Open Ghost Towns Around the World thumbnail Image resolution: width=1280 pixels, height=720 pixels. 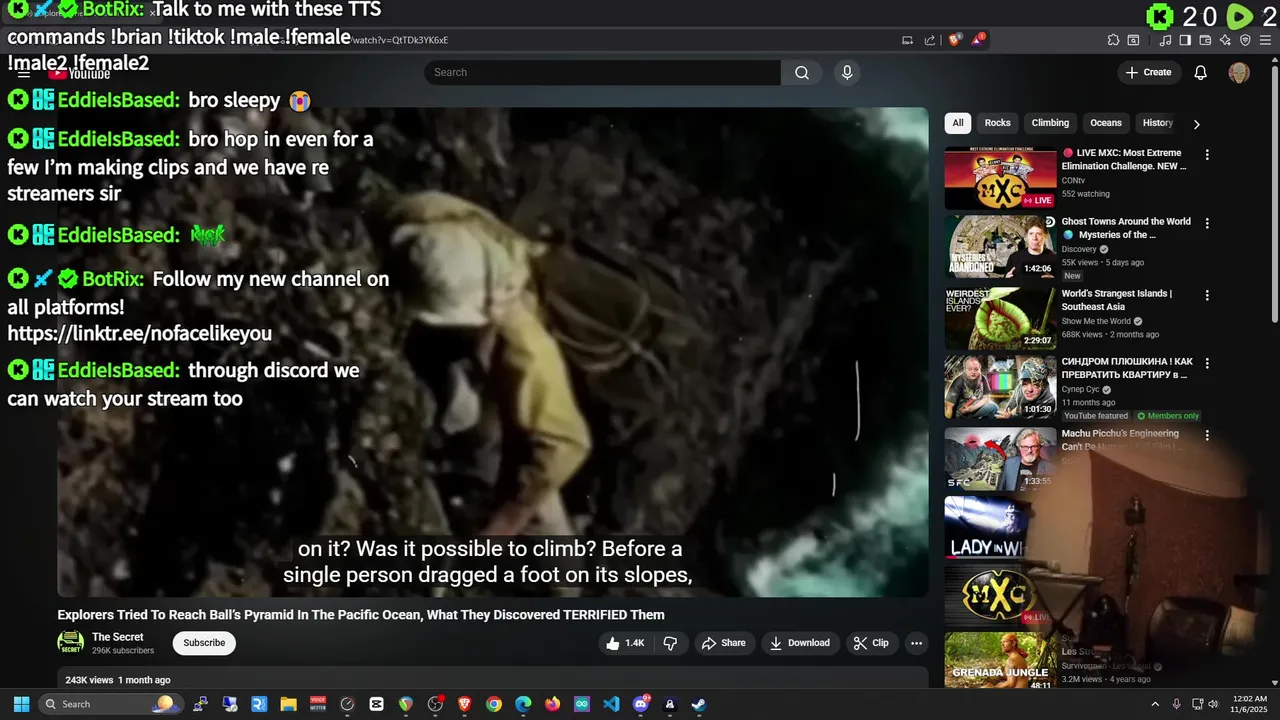click(x=1000, y=246)
